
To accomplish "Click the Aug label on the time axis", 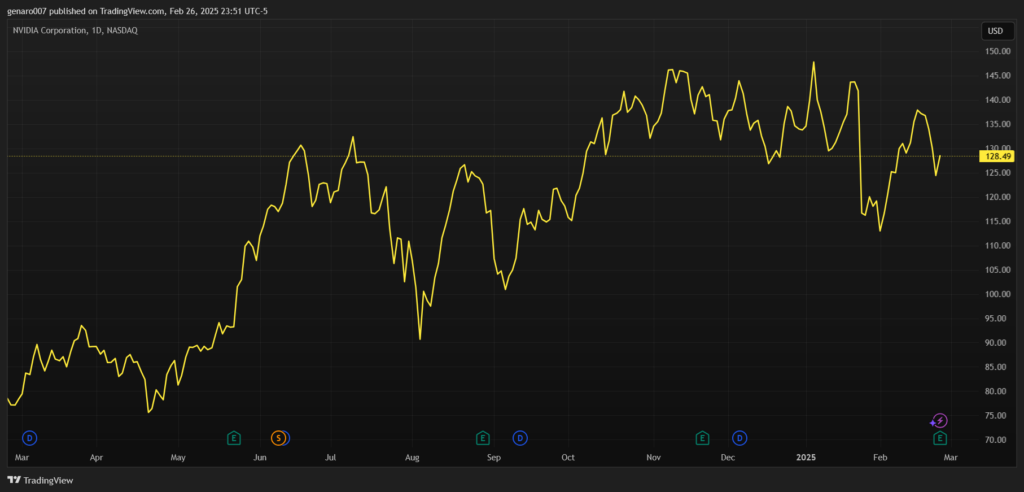I will 412,458.
